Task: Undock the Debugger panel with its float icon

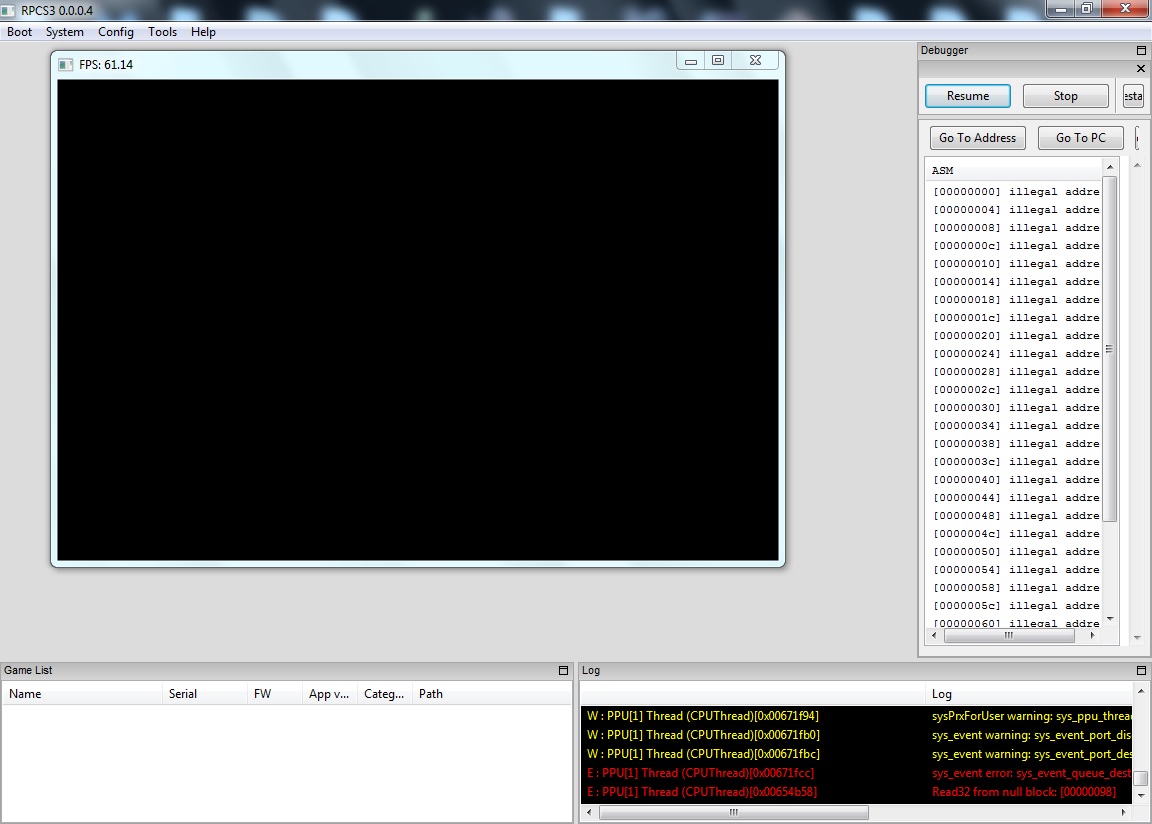Action: click(1141, 50)
